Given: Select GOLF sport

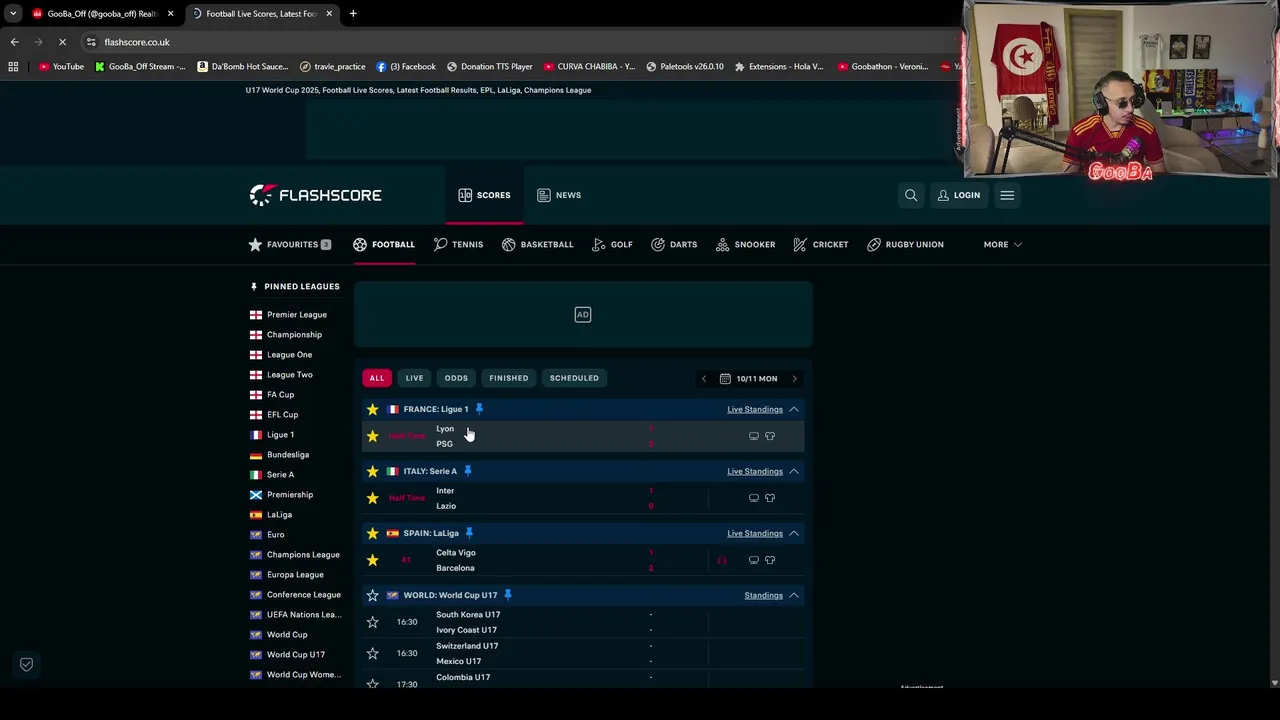Looking at the screenshot, I should [x=612, y=244].
